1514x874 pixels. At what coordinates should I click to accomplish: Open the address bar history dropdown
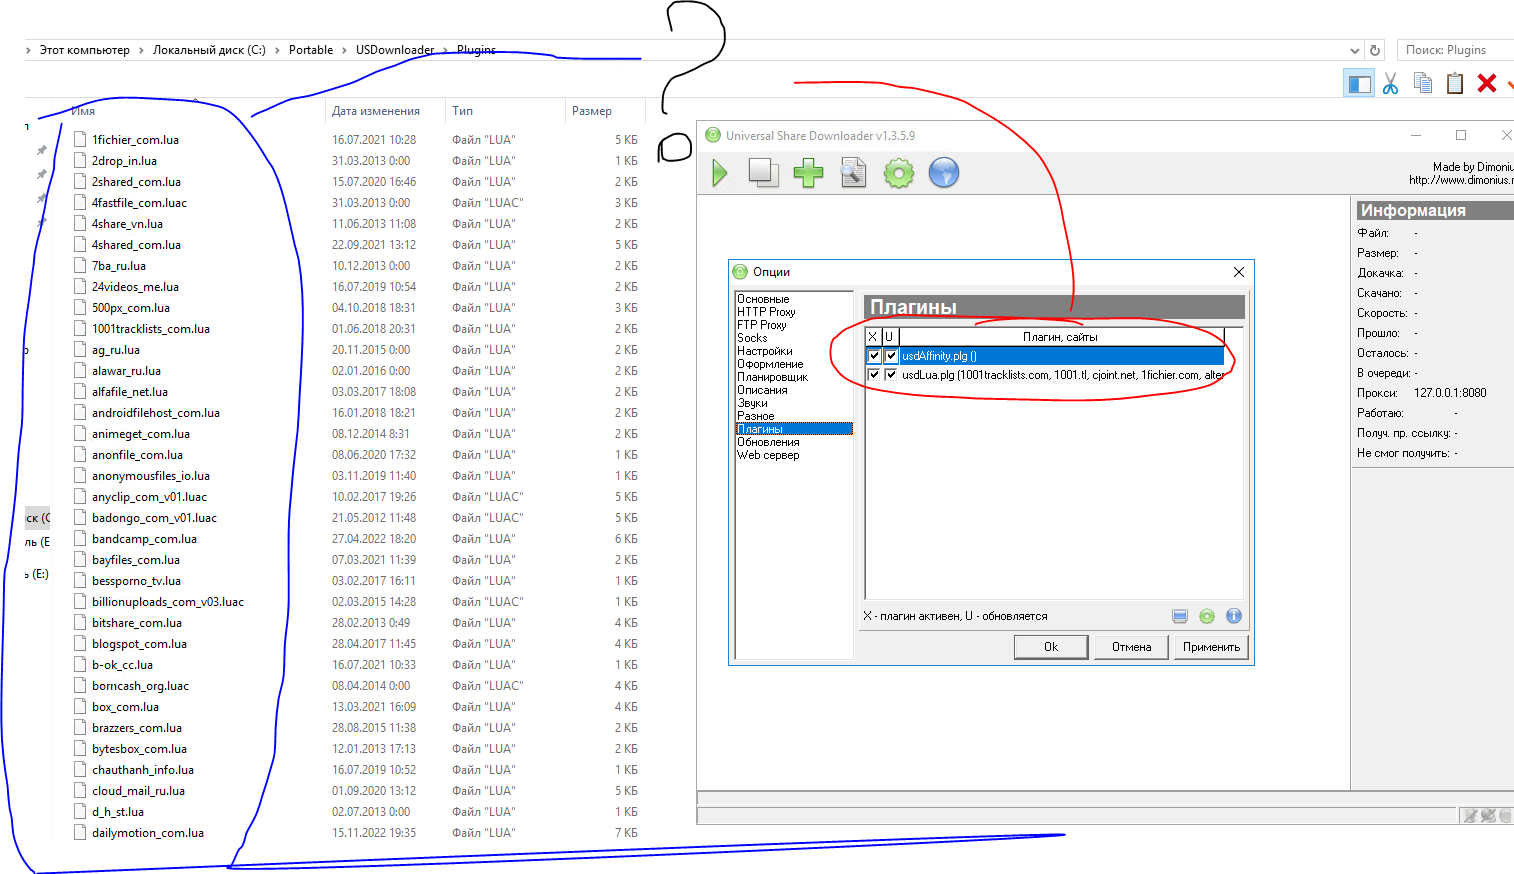click(x=1355, y=50)
